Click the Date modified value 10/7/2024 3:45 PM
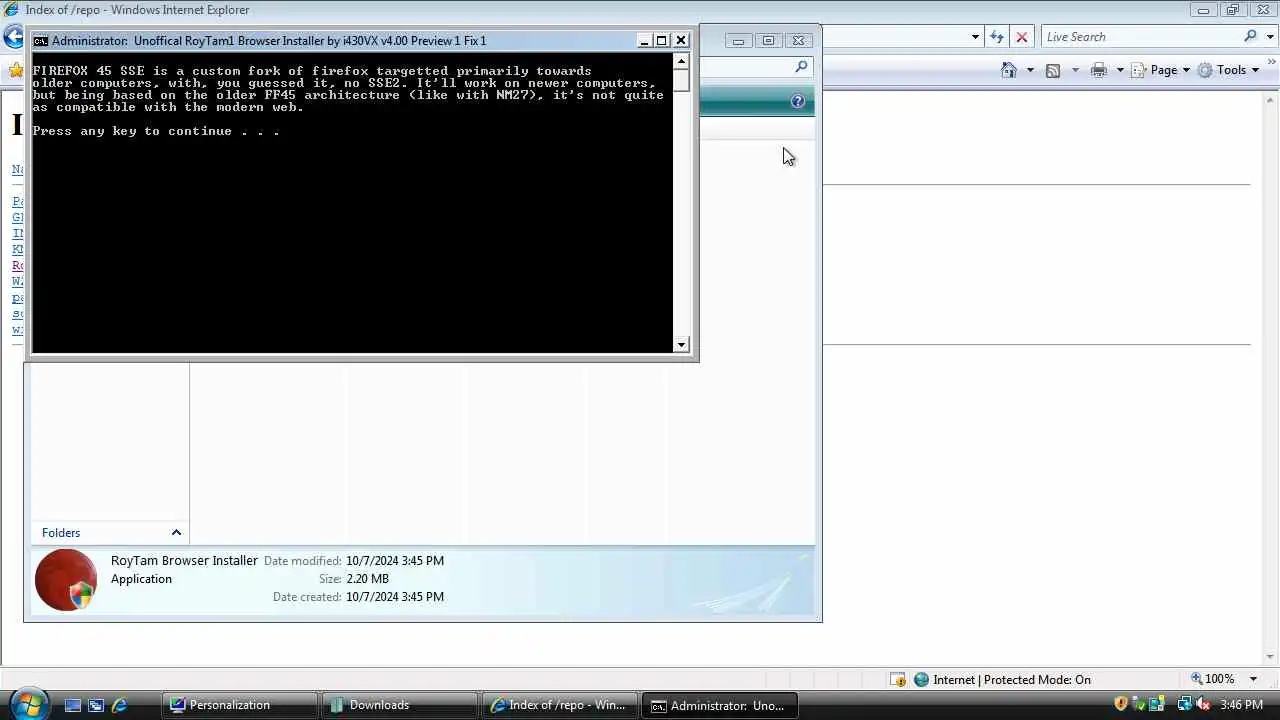The image size is (1280, 720). click(395, 561)
